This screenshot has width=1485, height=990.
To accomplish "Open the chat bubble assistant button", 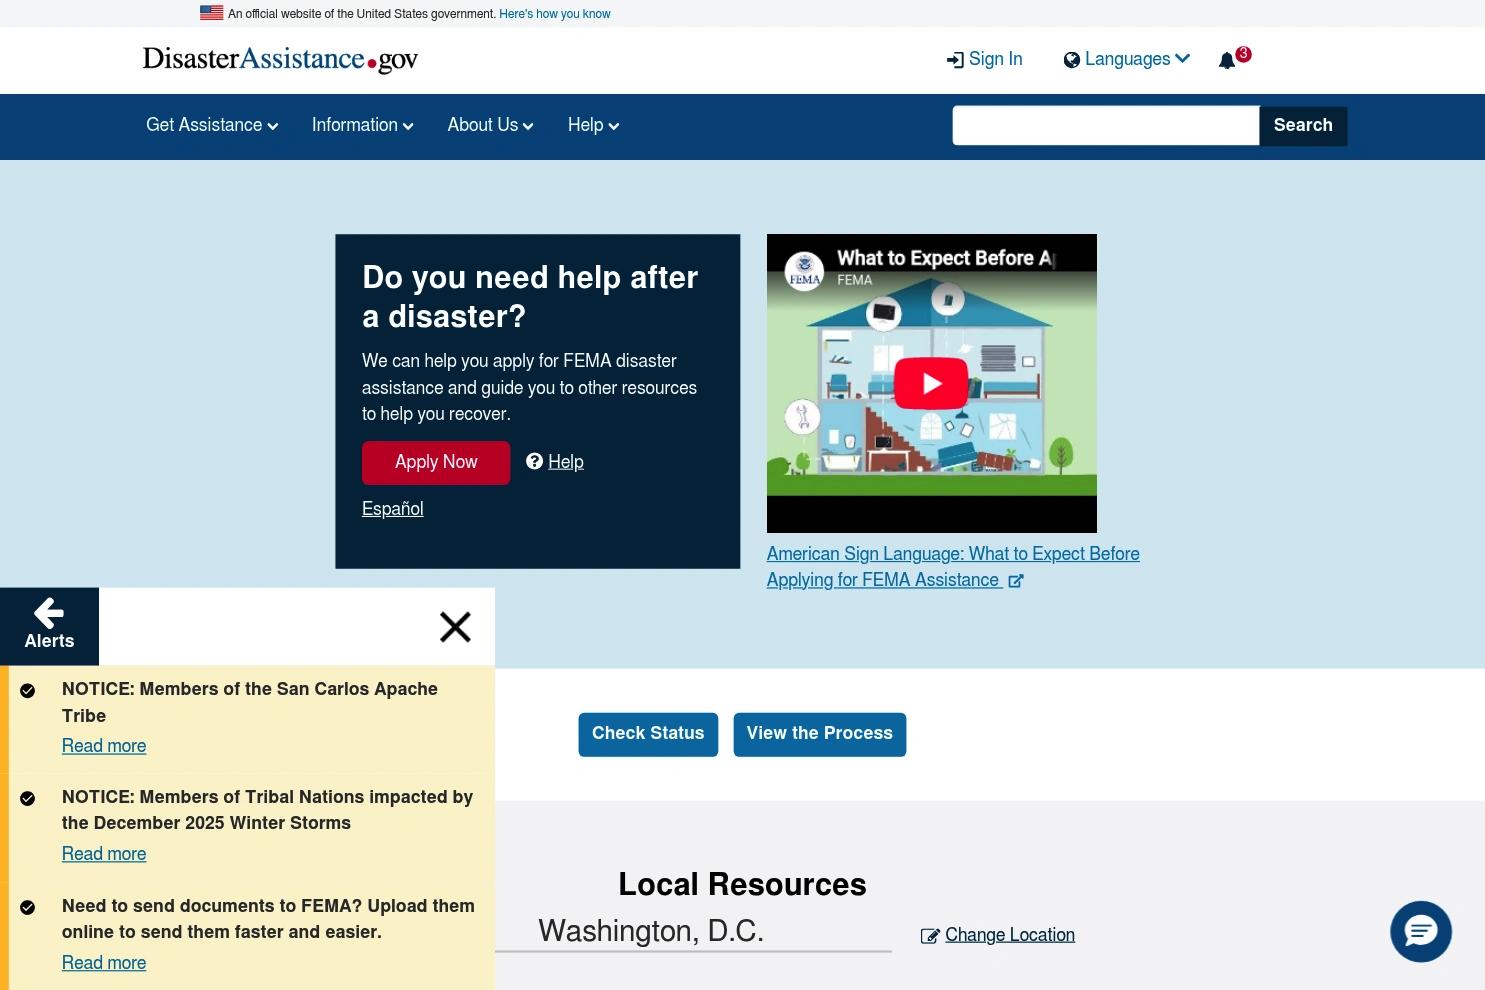I will point(1421,931).
